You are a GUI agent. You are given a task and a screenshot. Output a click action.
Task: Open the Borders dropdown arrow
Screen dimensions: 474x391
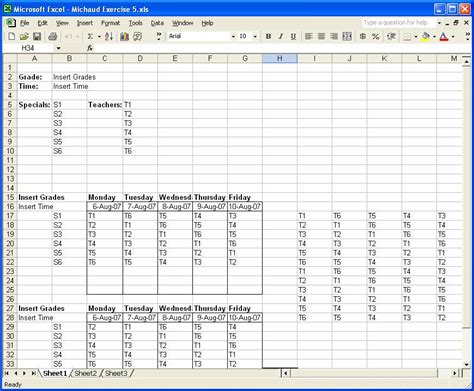pyautogui.click(x=416, y=36)
